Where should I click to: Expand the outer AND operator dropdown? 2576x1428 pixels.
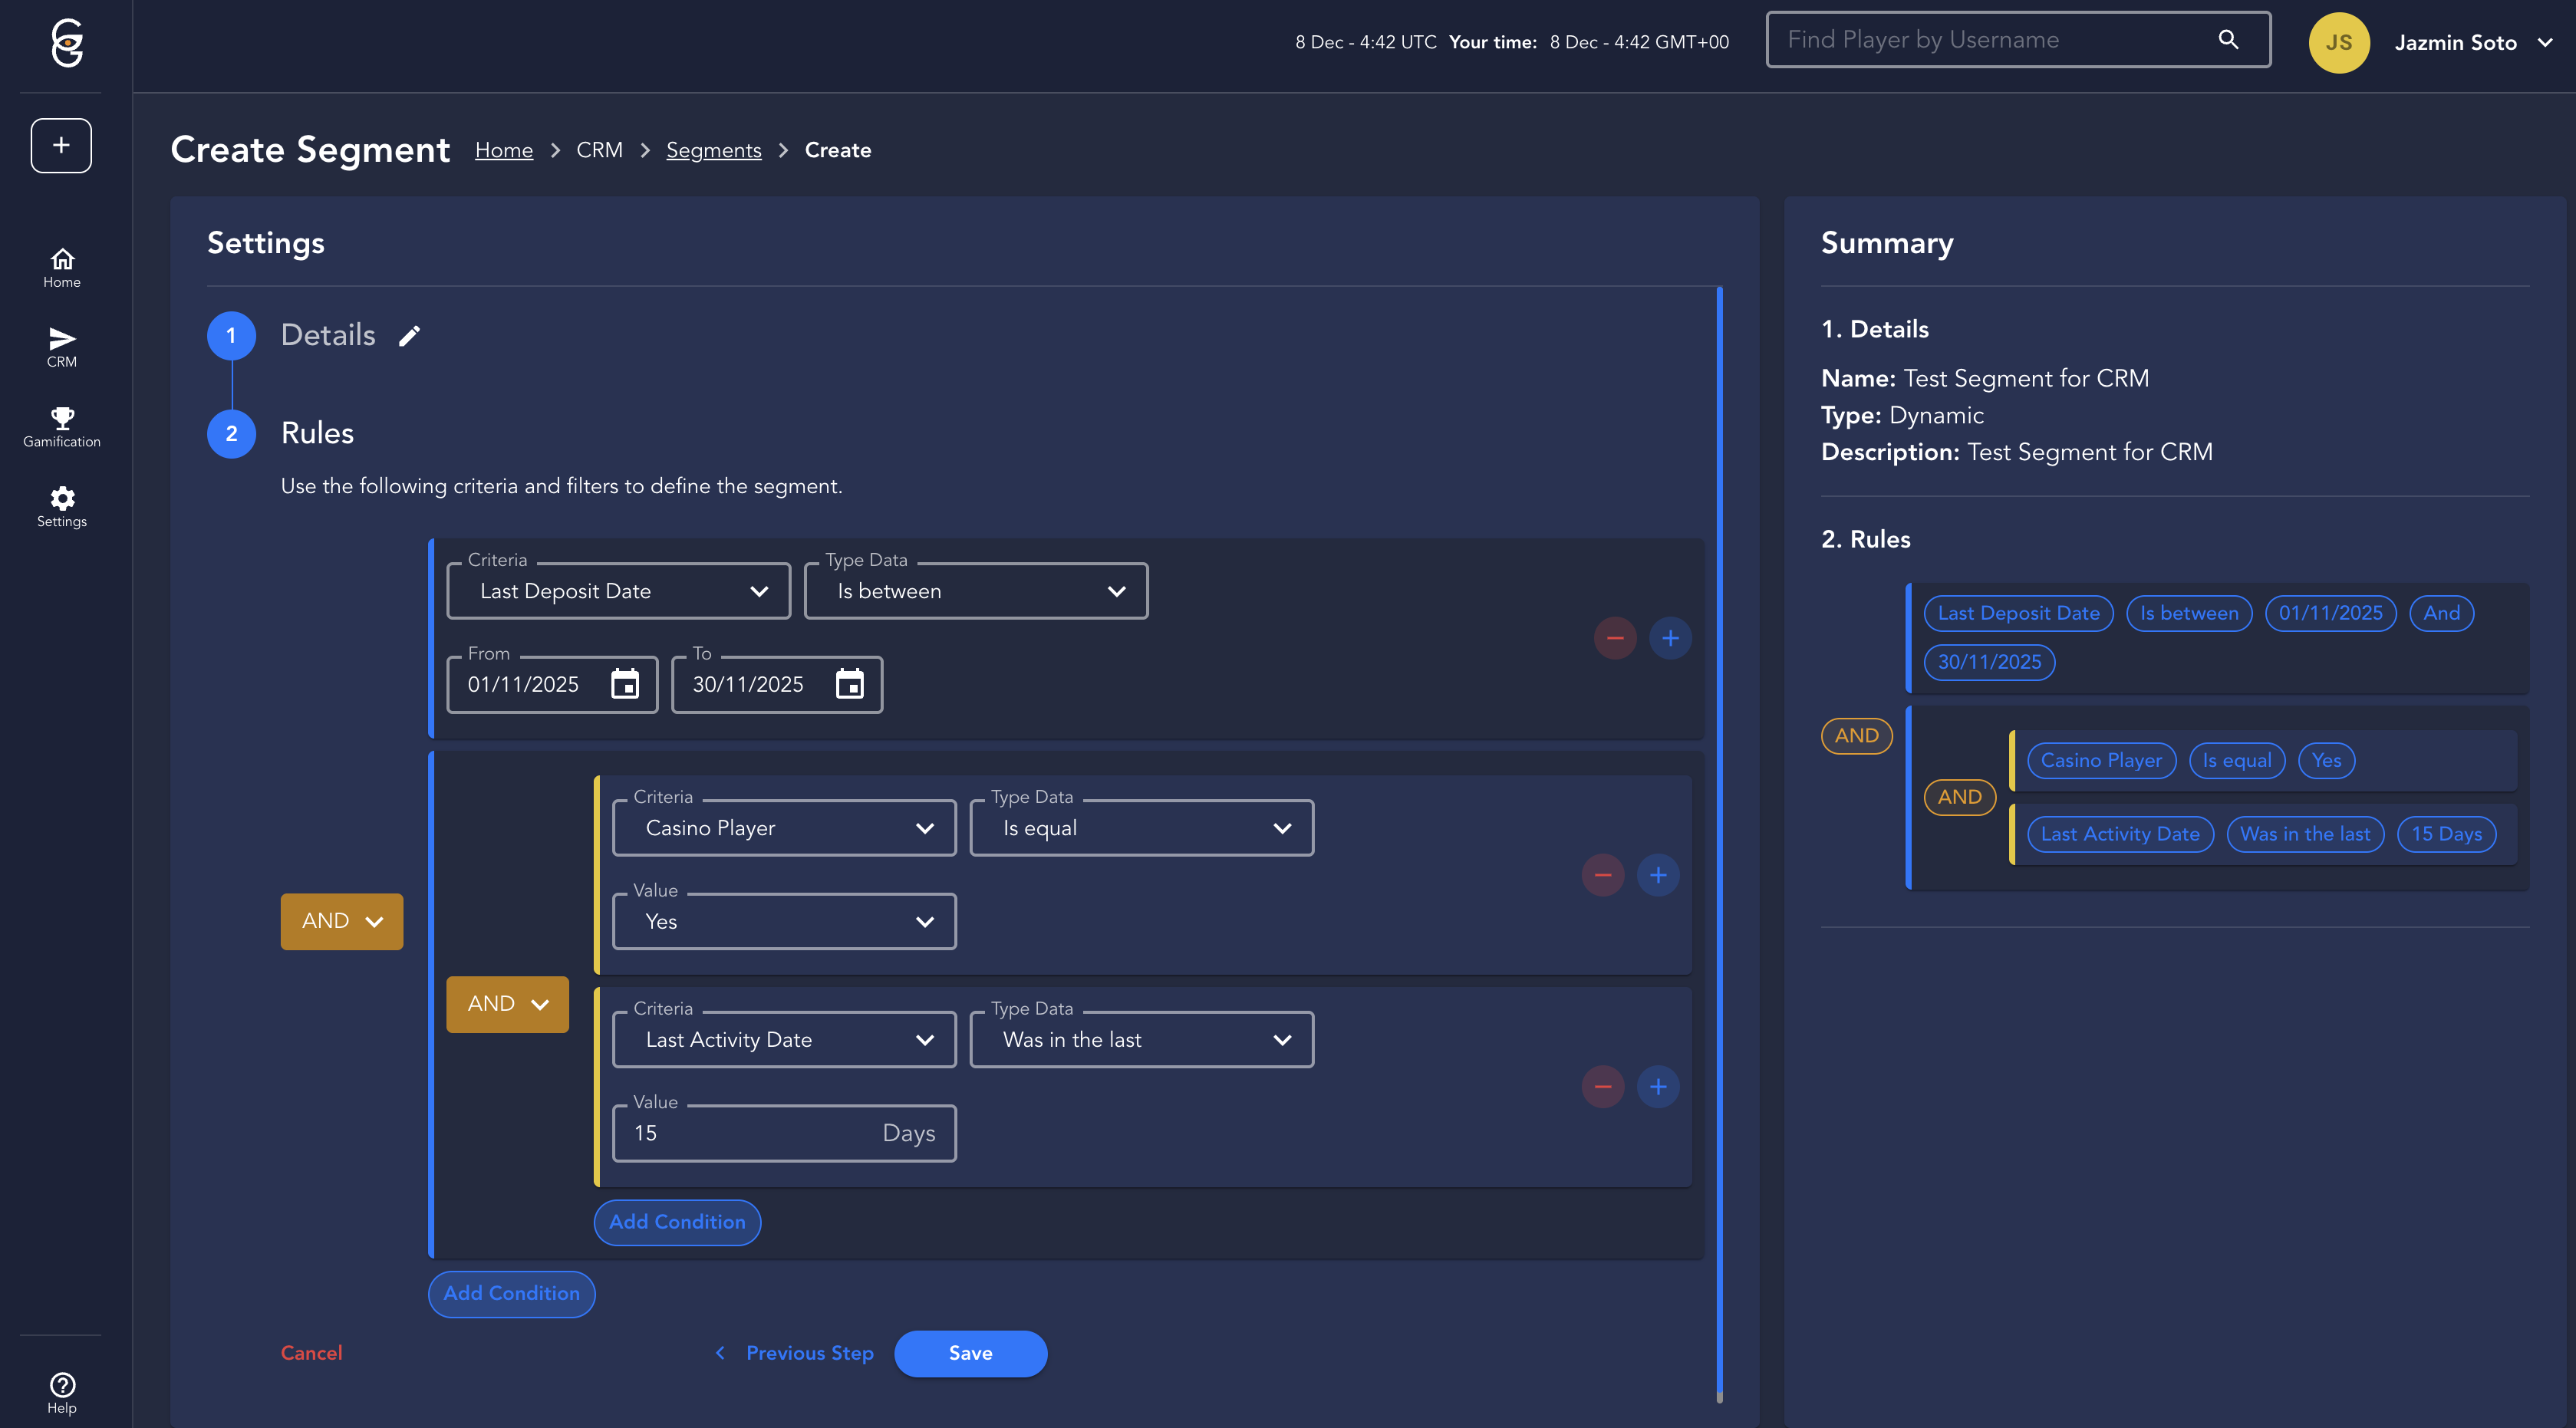click(x=342, y=921)
